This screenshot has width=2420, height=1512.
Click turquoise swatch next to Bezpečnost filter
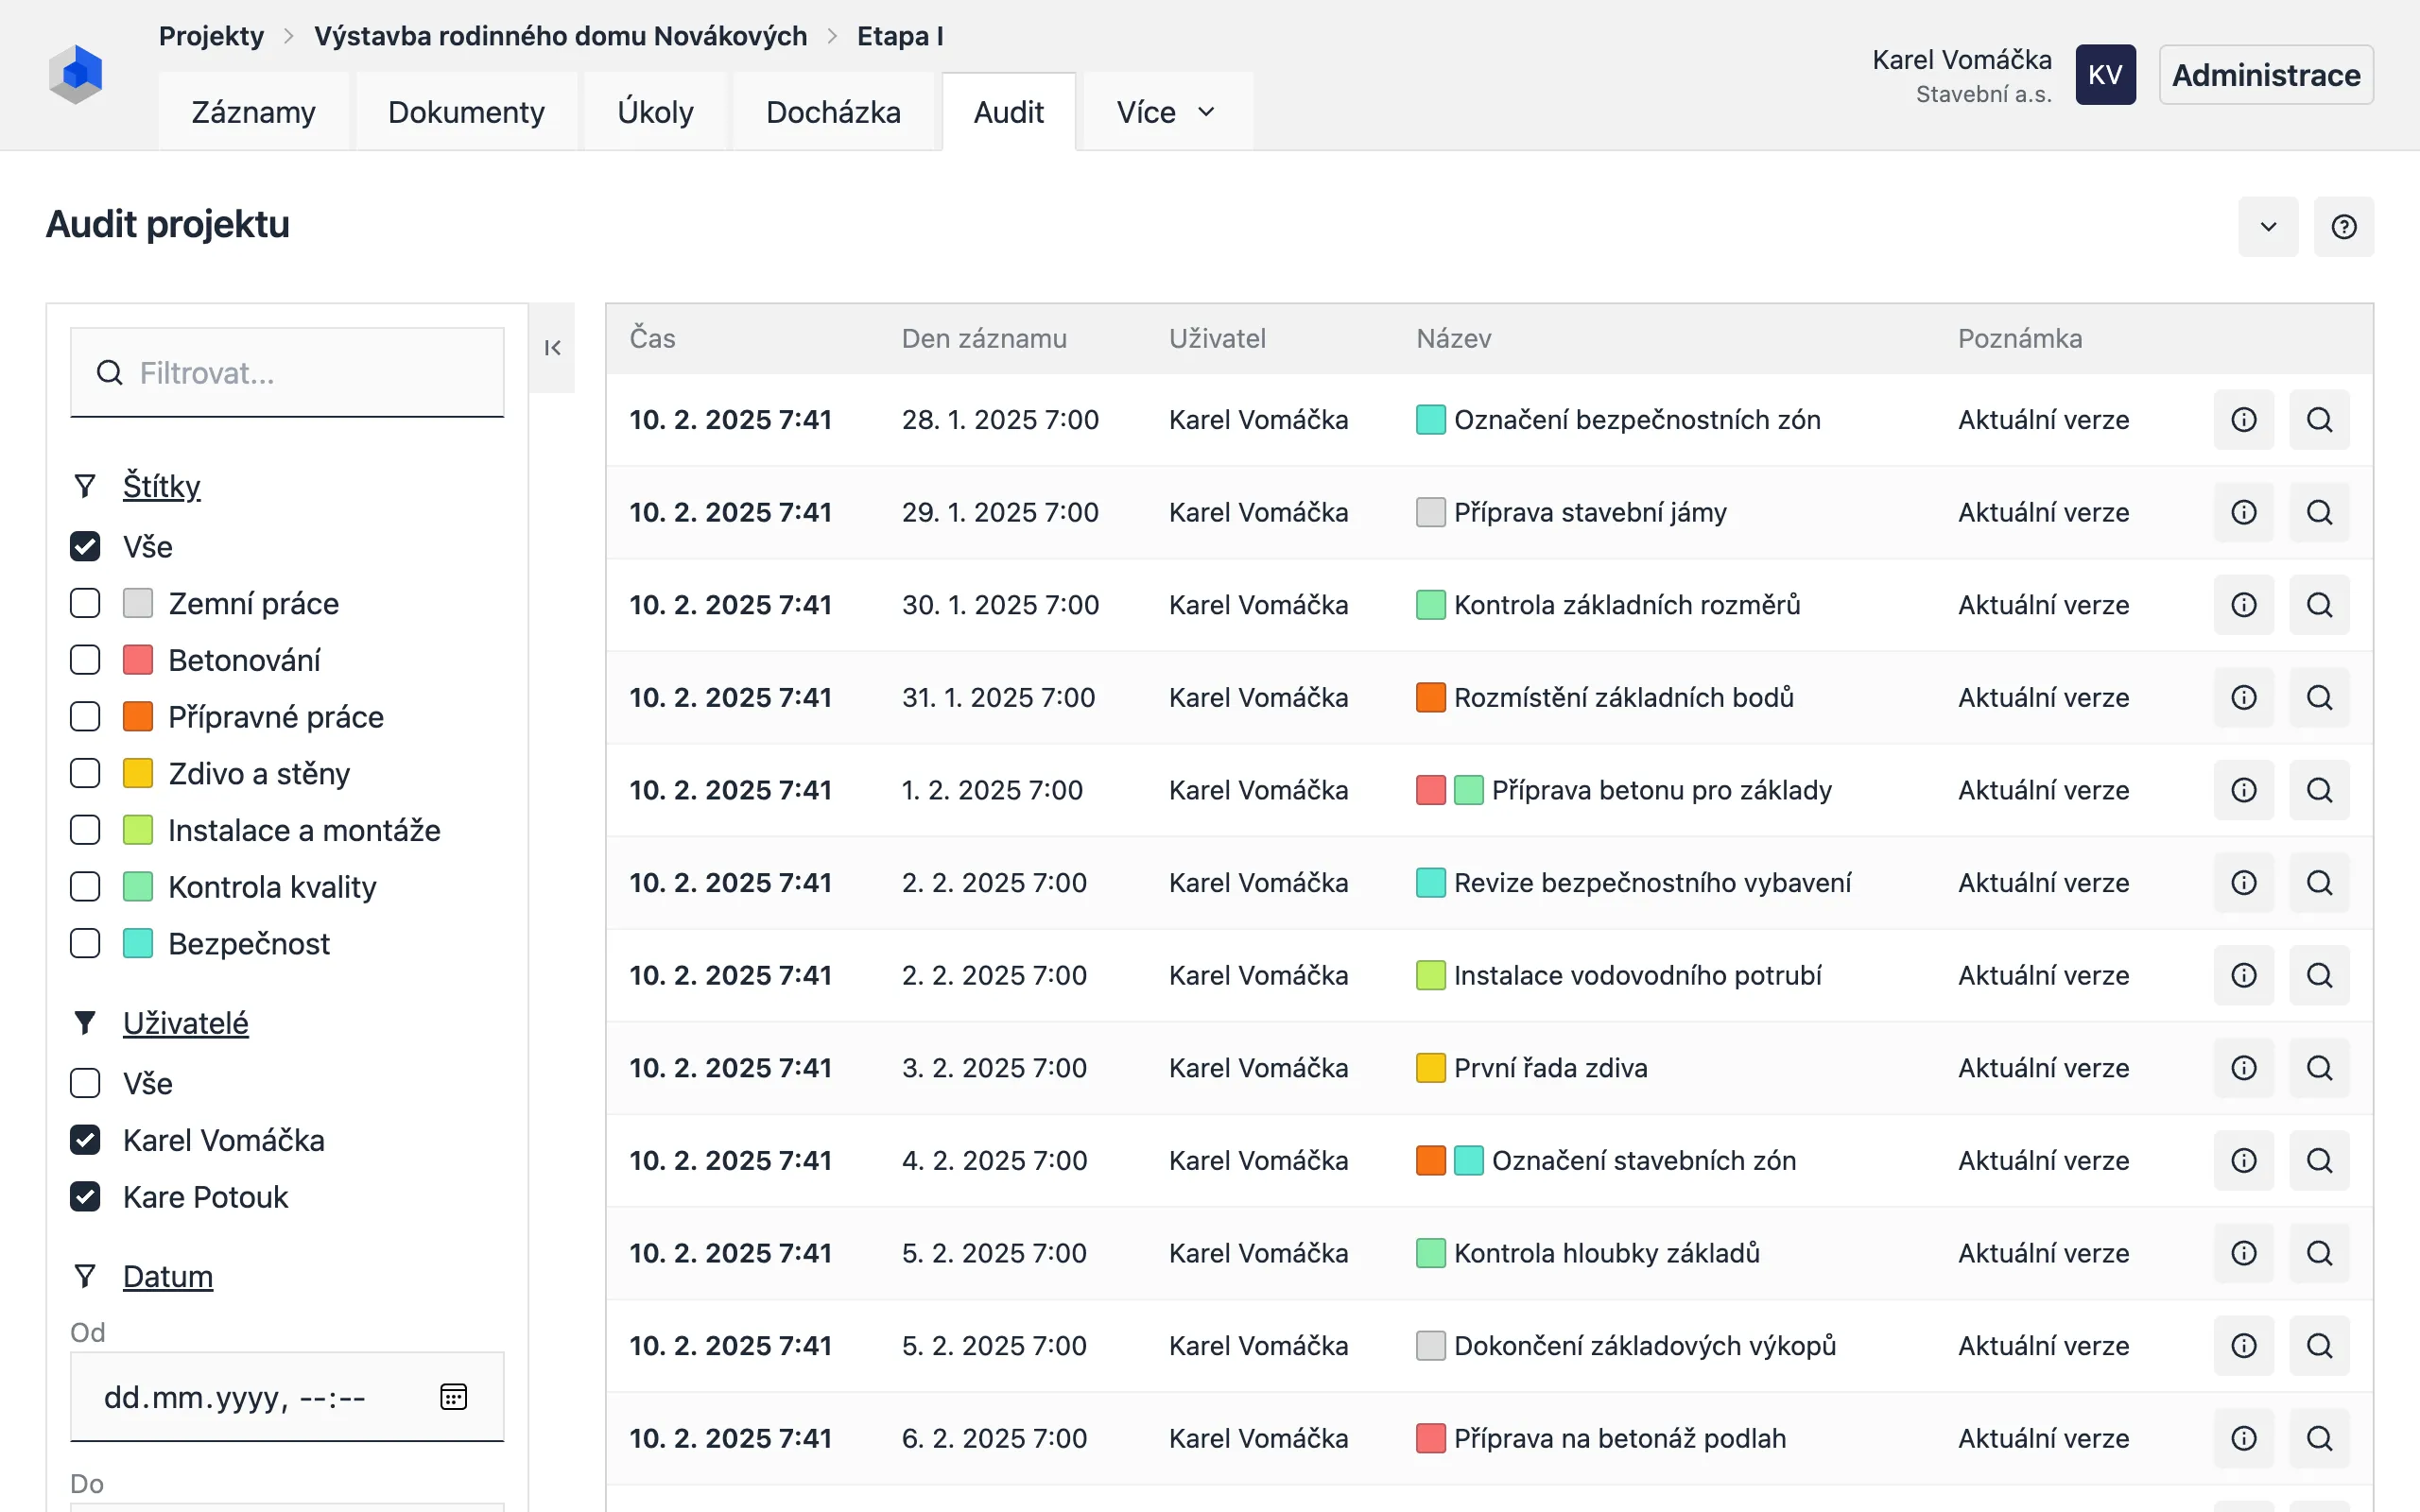pyautogui.click(x=138, y=943)
